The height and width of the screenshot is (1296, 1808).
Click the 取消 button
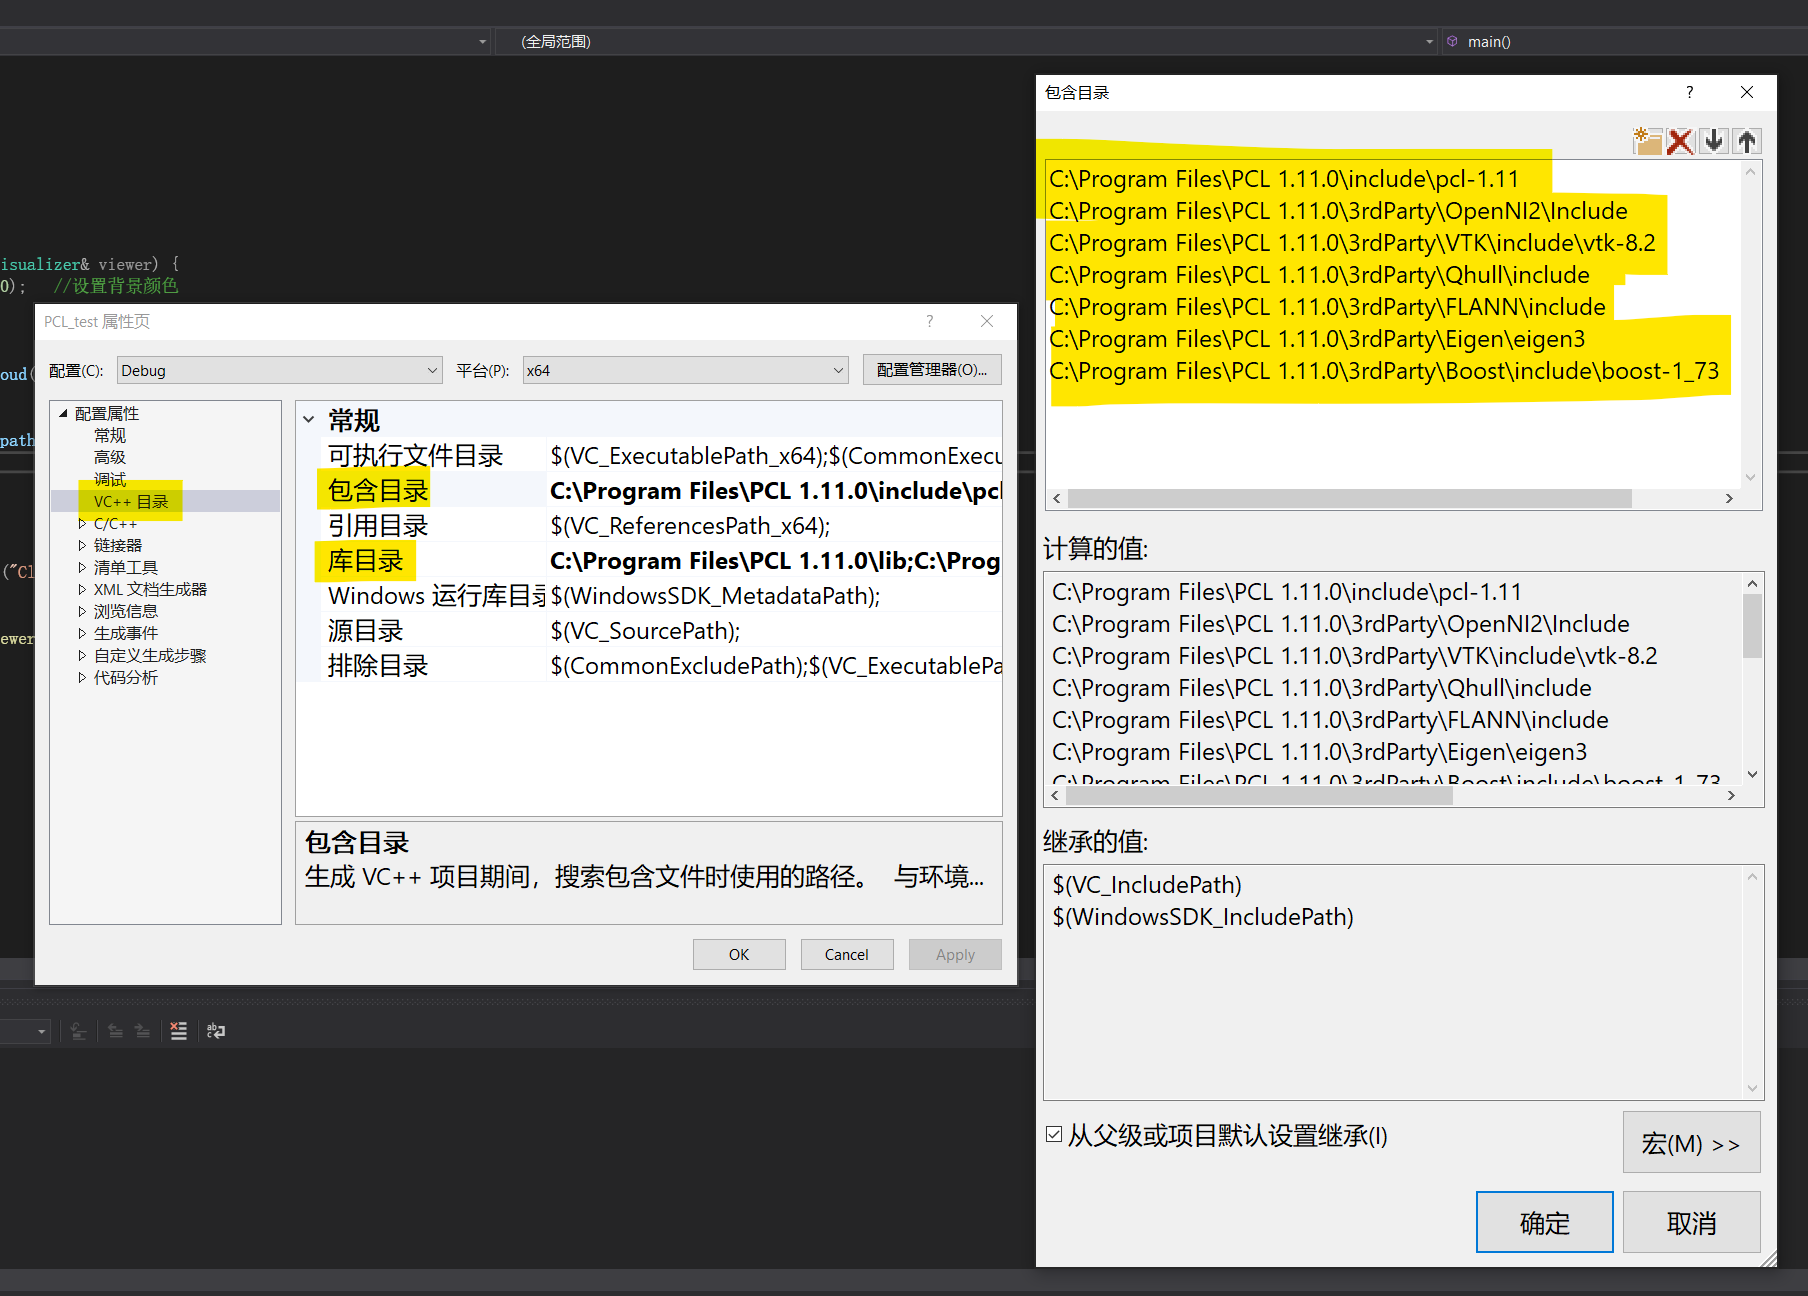click(1692, 1222)
